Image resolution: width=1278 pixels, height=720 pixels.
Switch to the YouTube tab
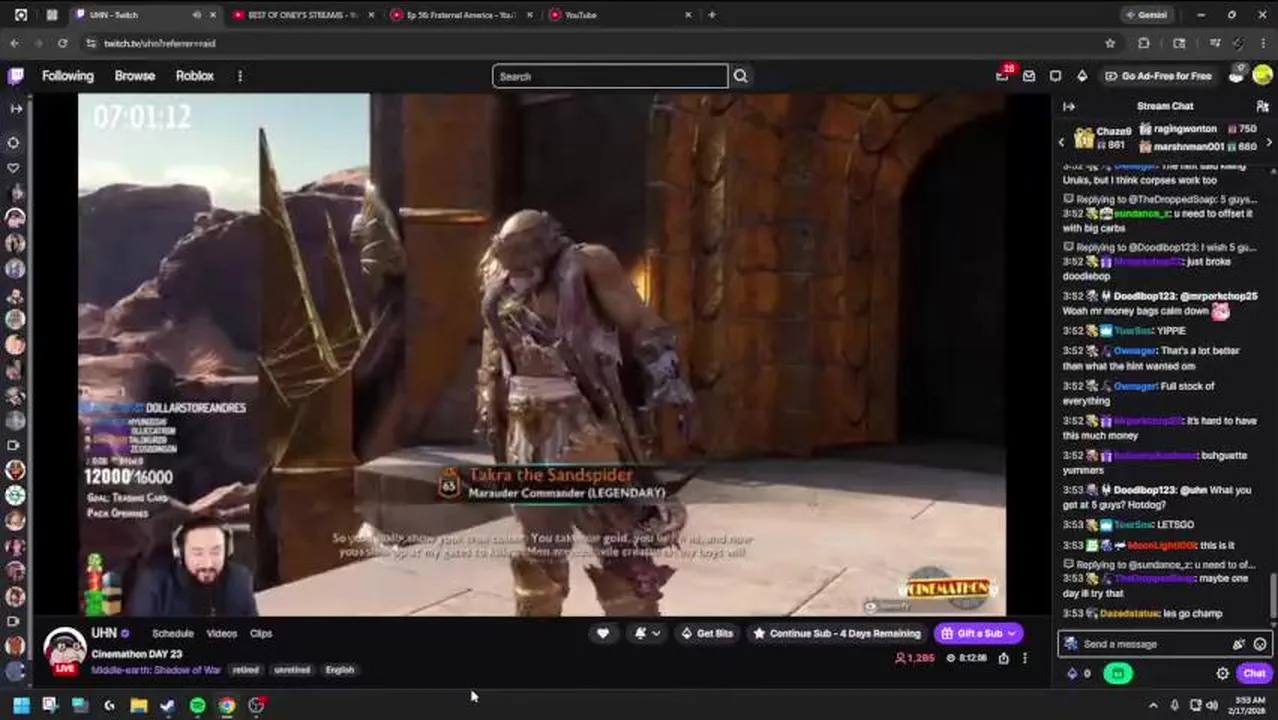point(619,15)
